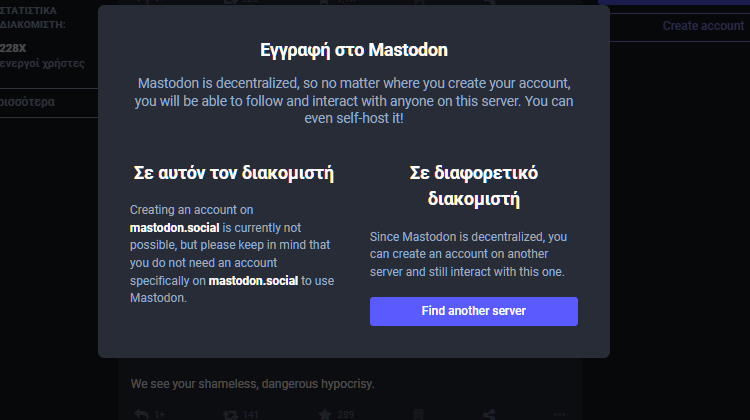The width and height of the screenshot is (750, 420).
Task: Click the 289 favourites count
Action: (x=345, y=415)
